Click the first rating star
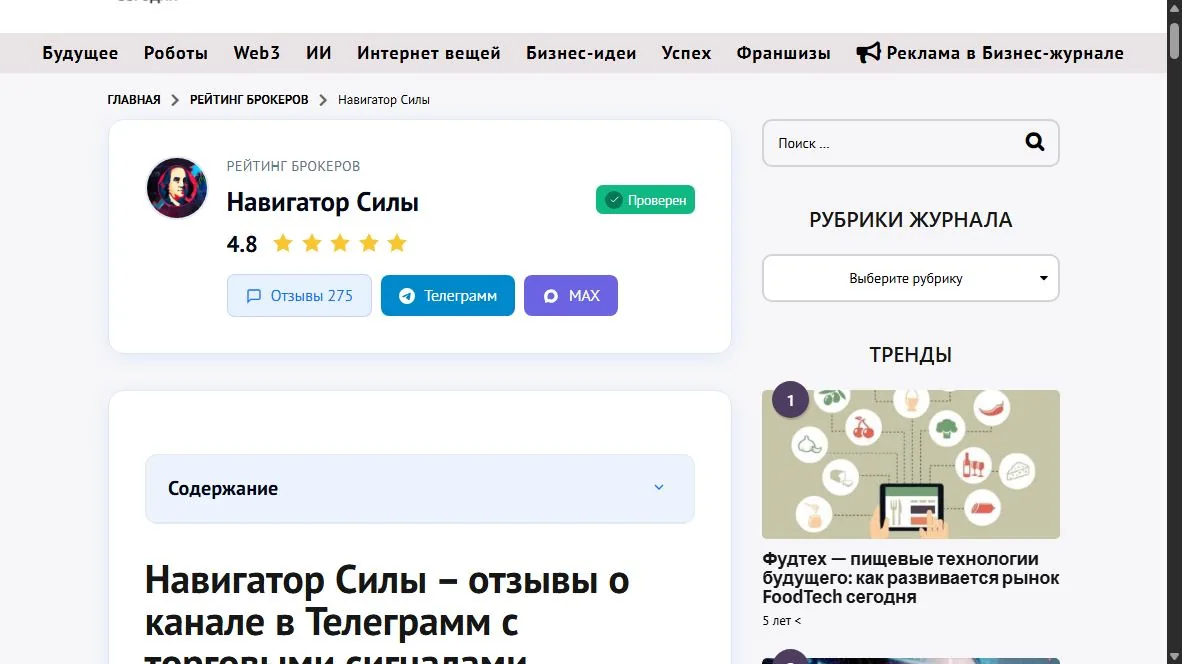The height and width of the screenshot is (664, 1182). pos(283,243)
